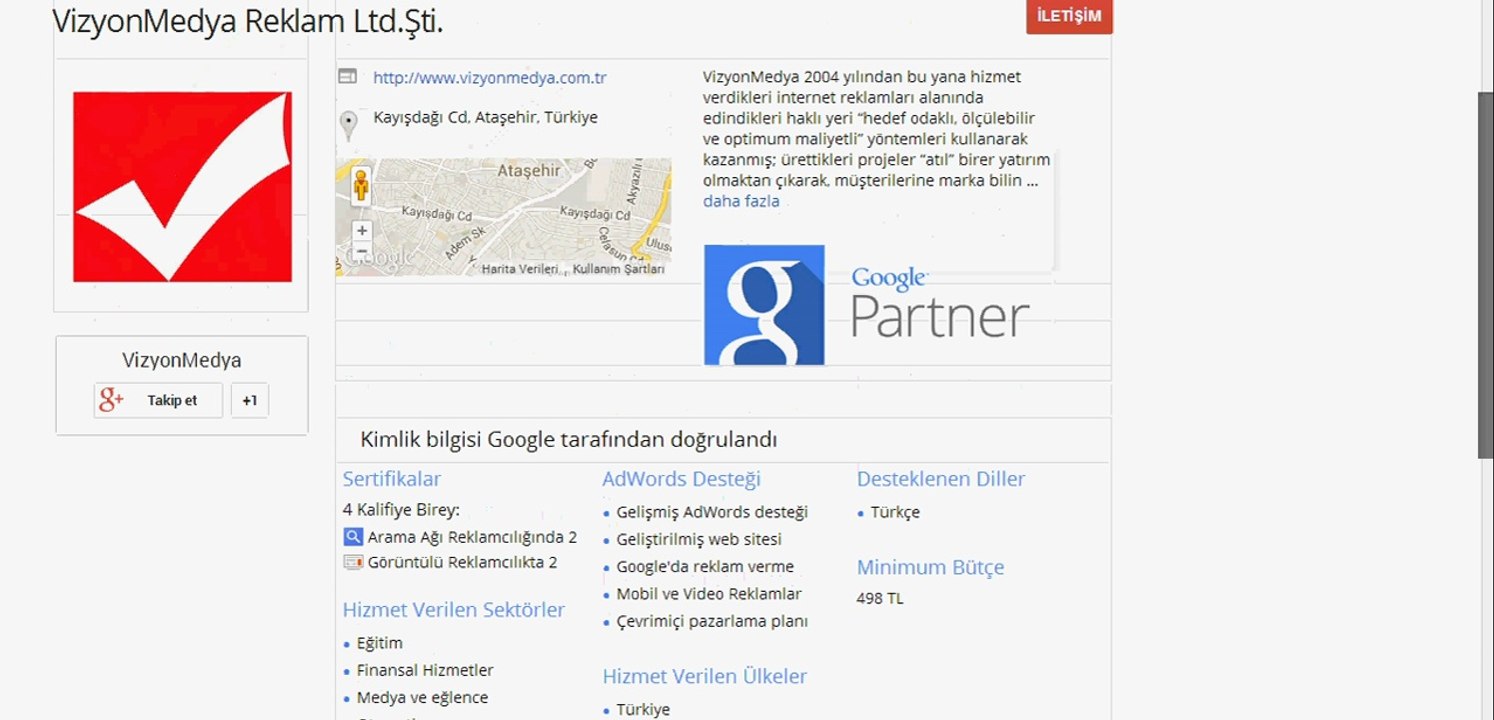Click the 'Sertifikalar' heading
The image size is (1494, 720).
392,479
